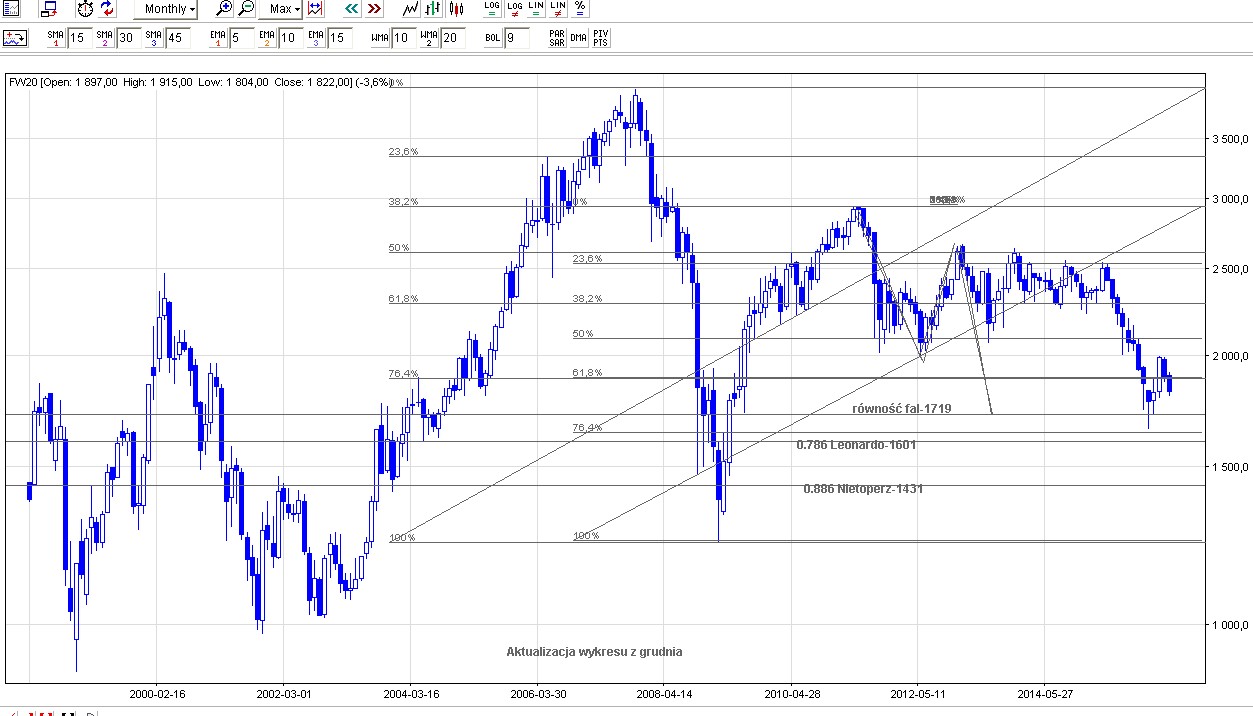This screenshot has width=1253, height=716.
Task: Click the 2008-04-14 date axis label
Action: pos(665,692)
